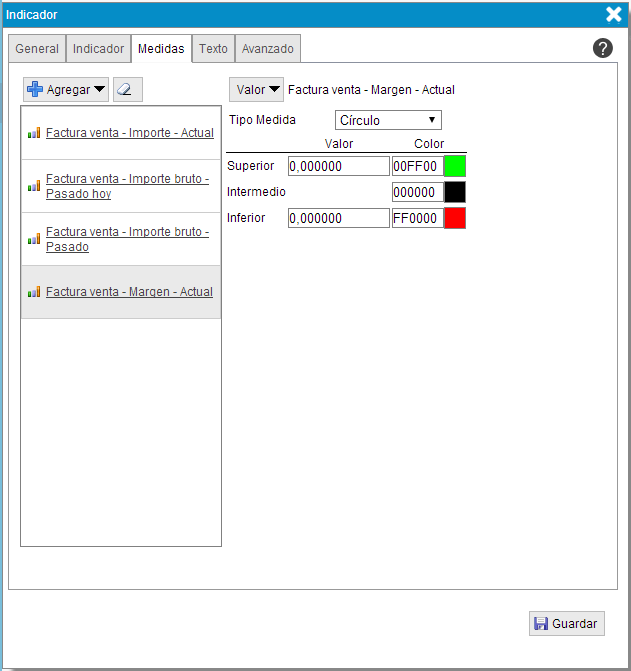Expand the Valor dropdown button
Viewport: 631px width, 671px height.
257,90
